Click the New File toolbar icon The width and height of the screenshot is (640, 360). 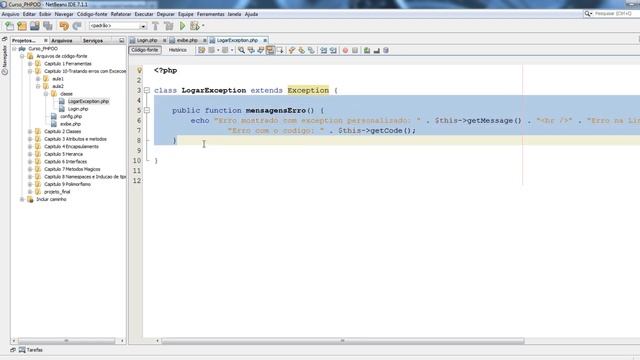point(9,26)
